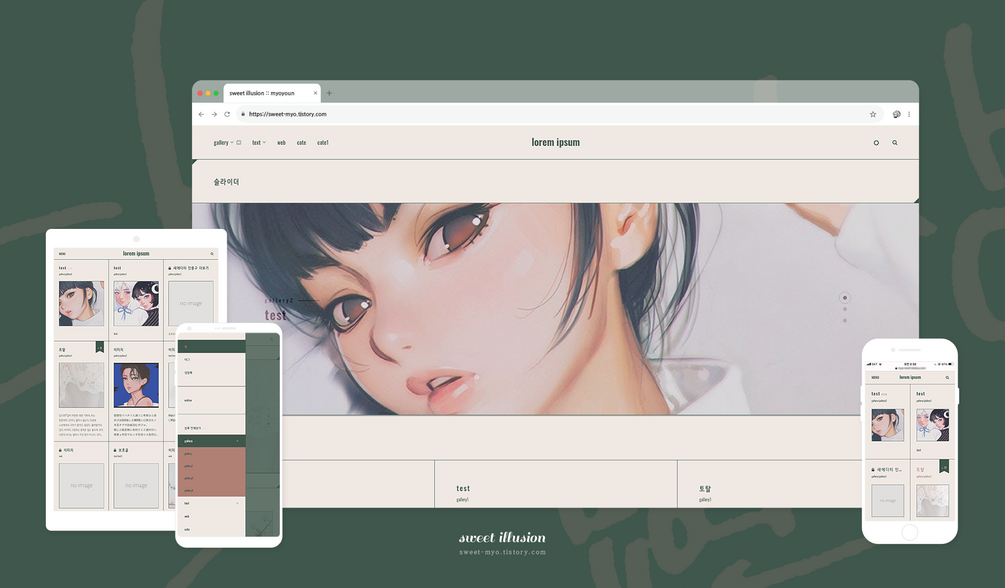Close the sweet illusion browser tab

pos(315,93)
